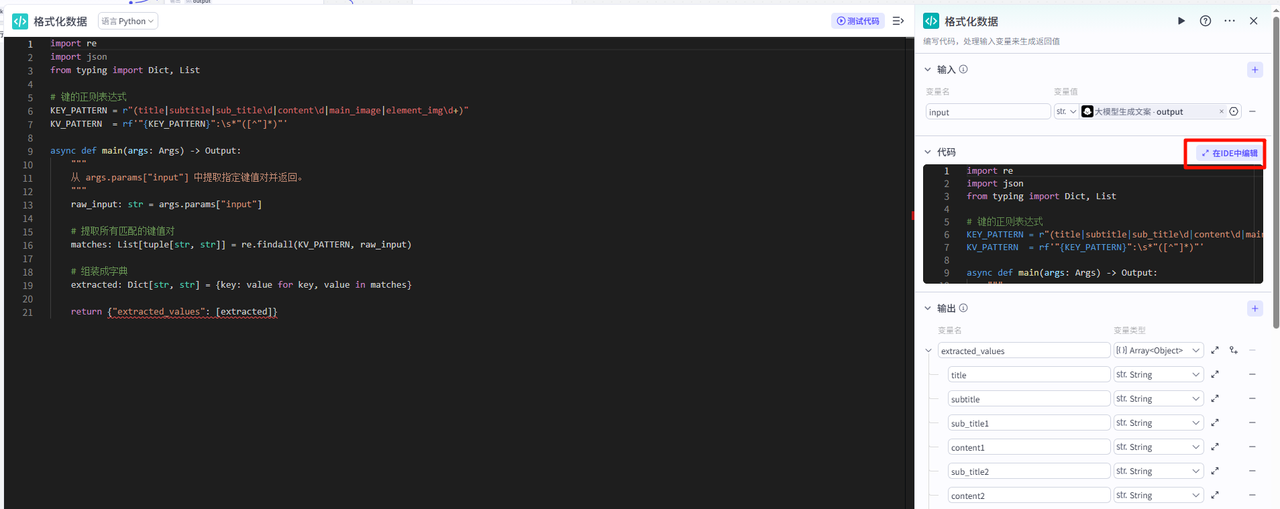Viewport: 1280px width, 509px height.
Task: Click the expand icon for title row
Action: coord(1215,375)
